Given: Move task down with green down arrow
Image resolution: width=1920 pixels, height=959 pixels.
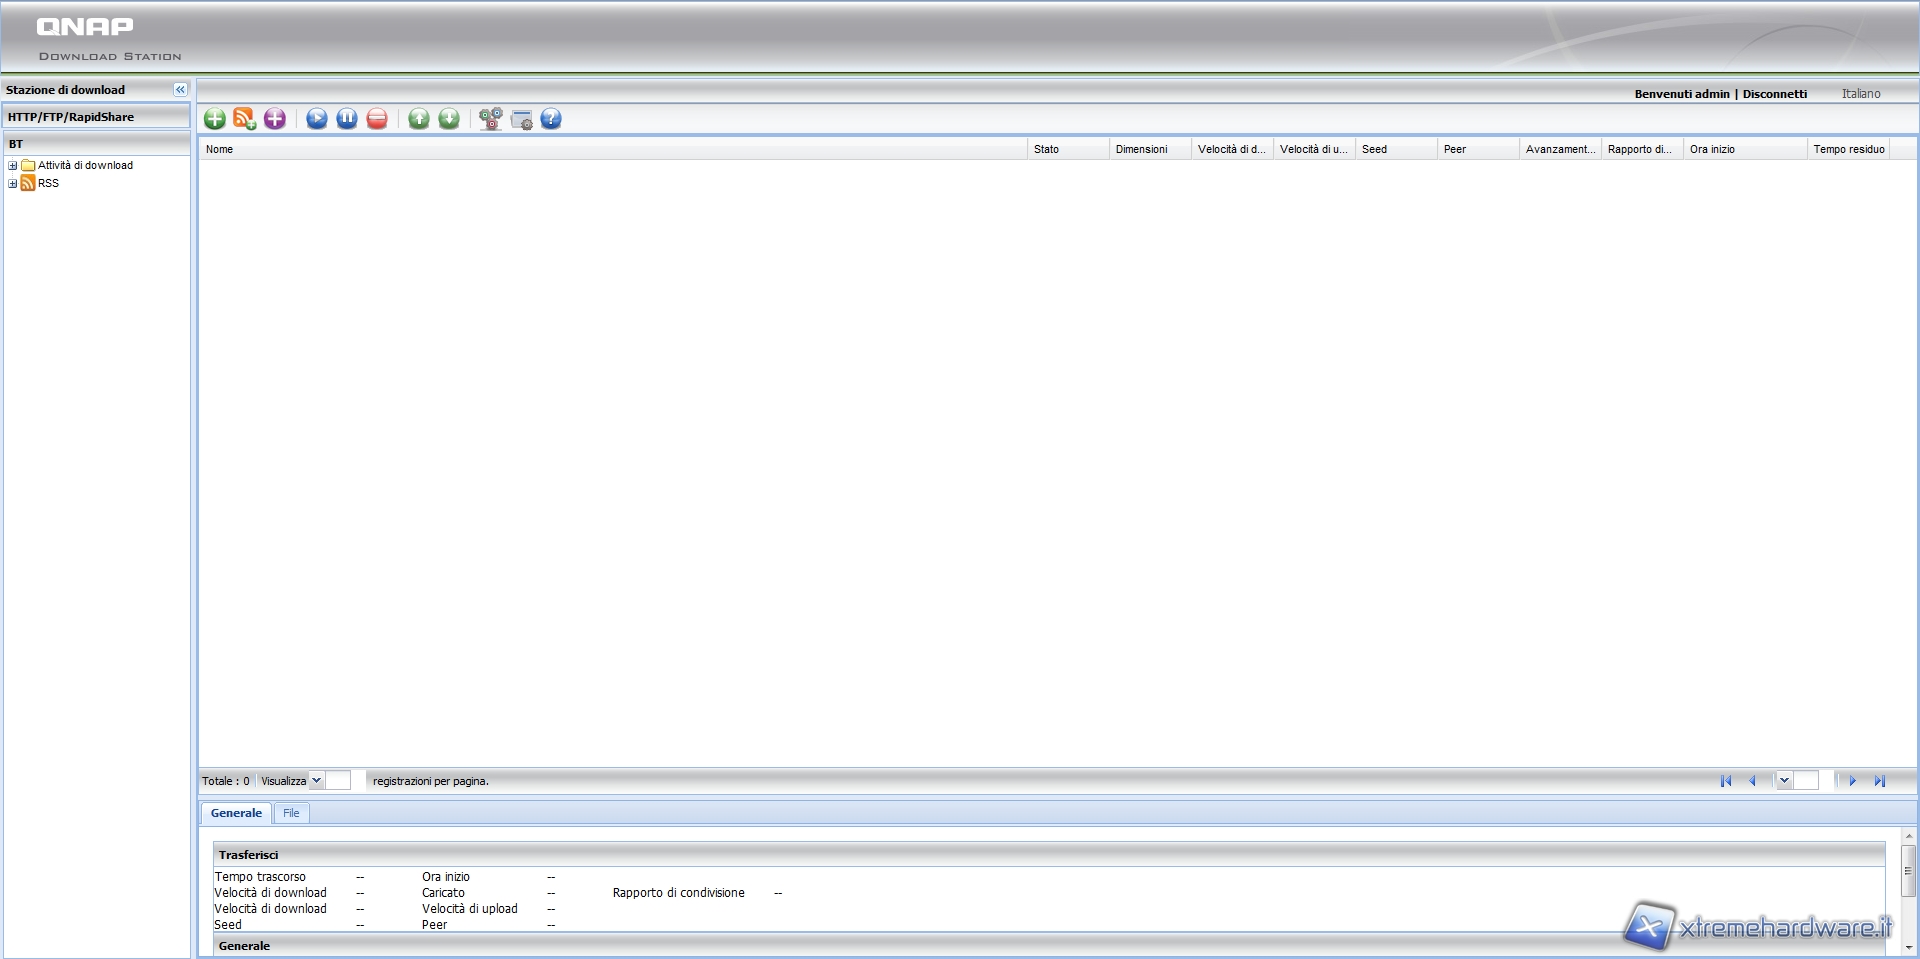Looking at the screenshot, I should tap(449, 119).
